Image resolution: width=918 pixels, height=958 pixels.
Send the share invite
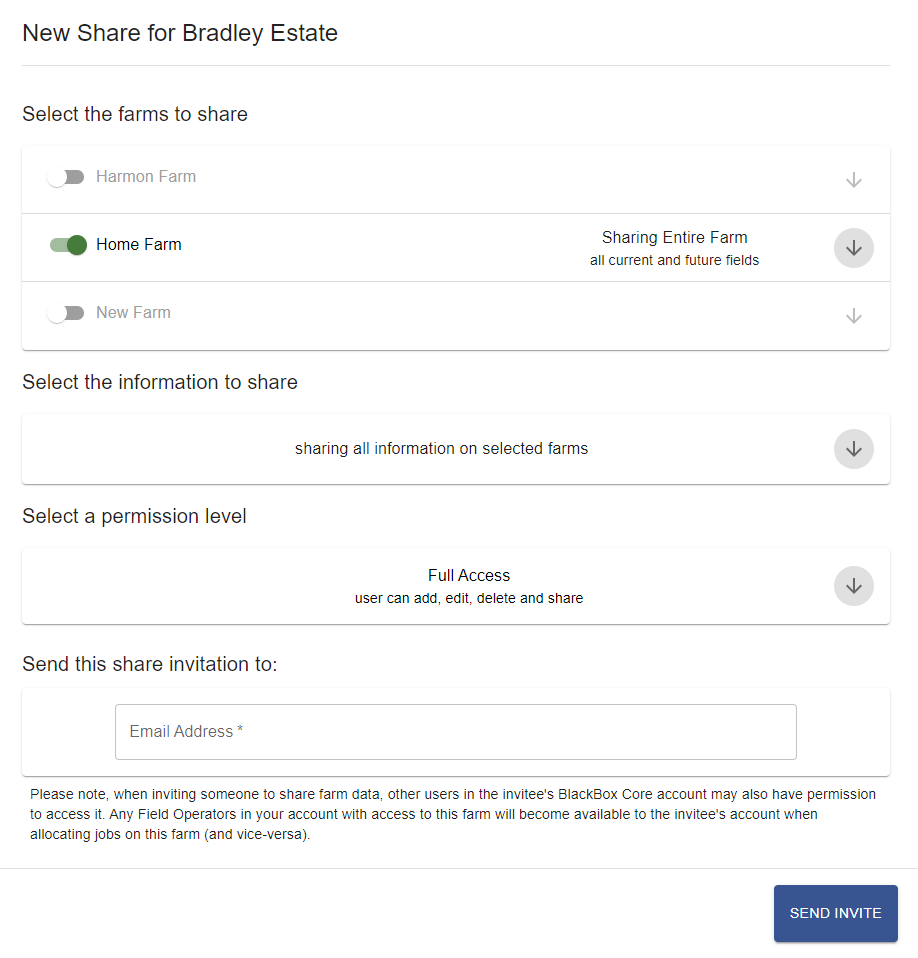point(836,913)
